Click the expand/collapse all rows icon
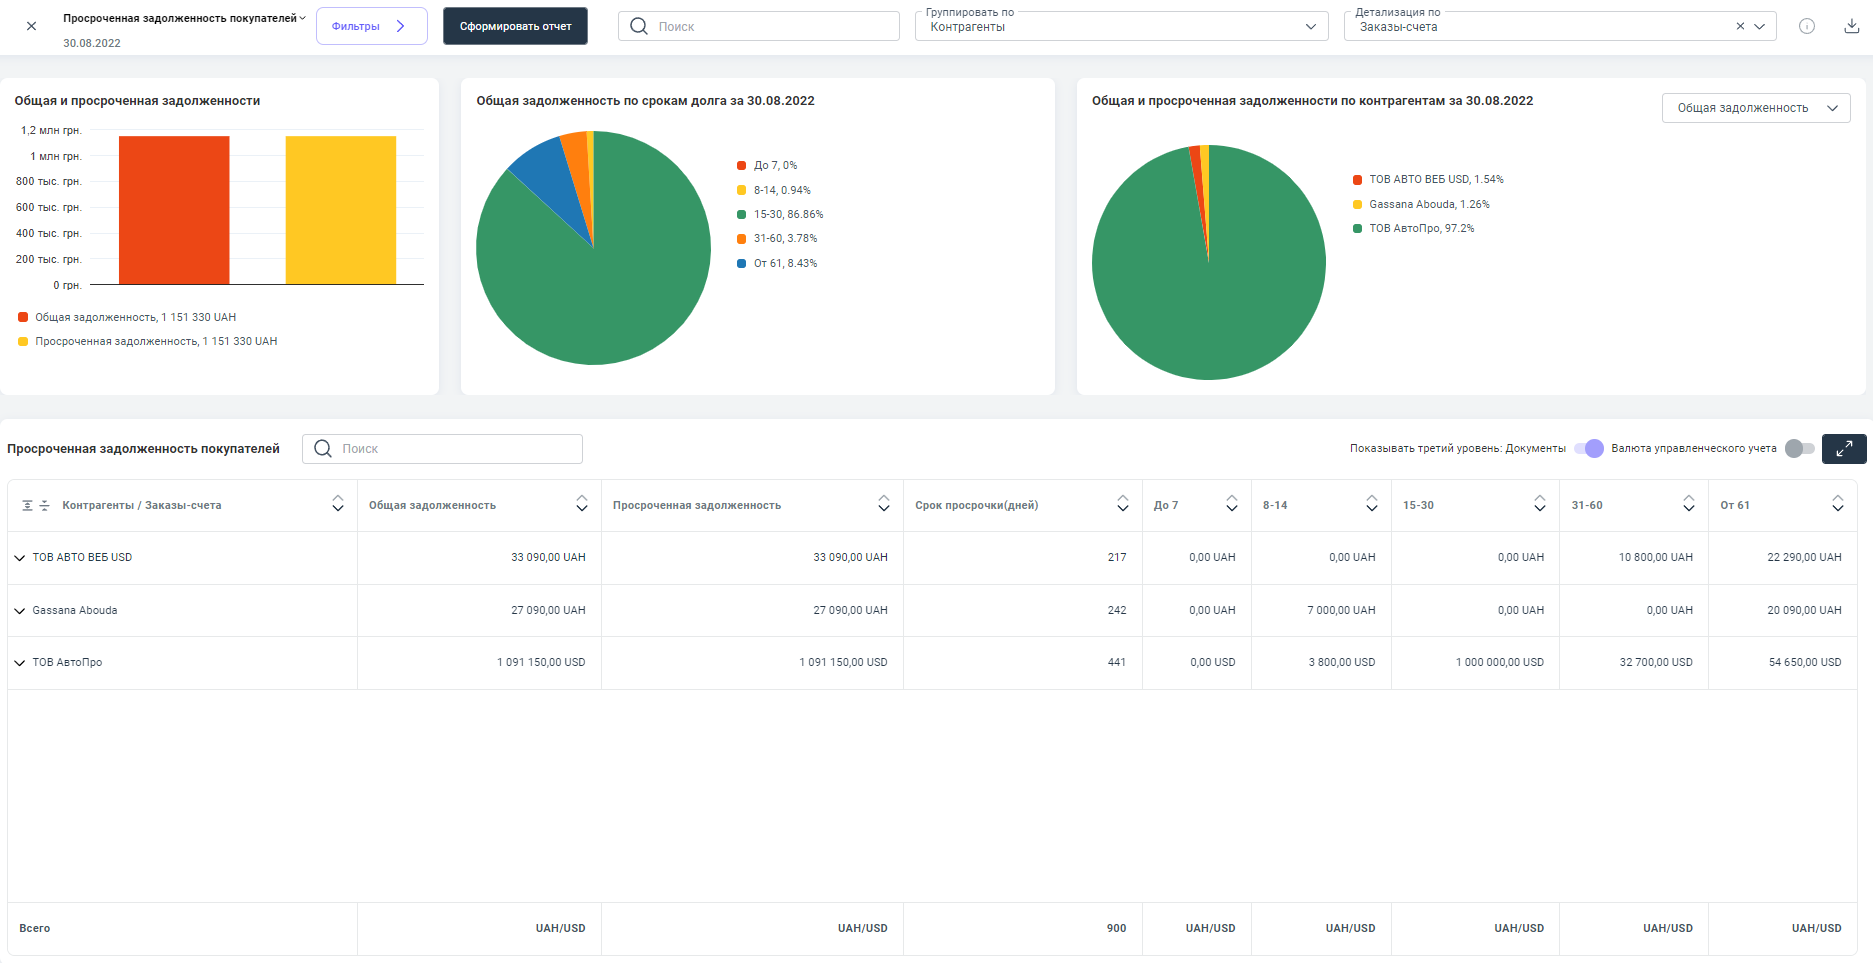Image resolution: width=1873 pixels, height=963 pixels. click(x=36, y=506)
